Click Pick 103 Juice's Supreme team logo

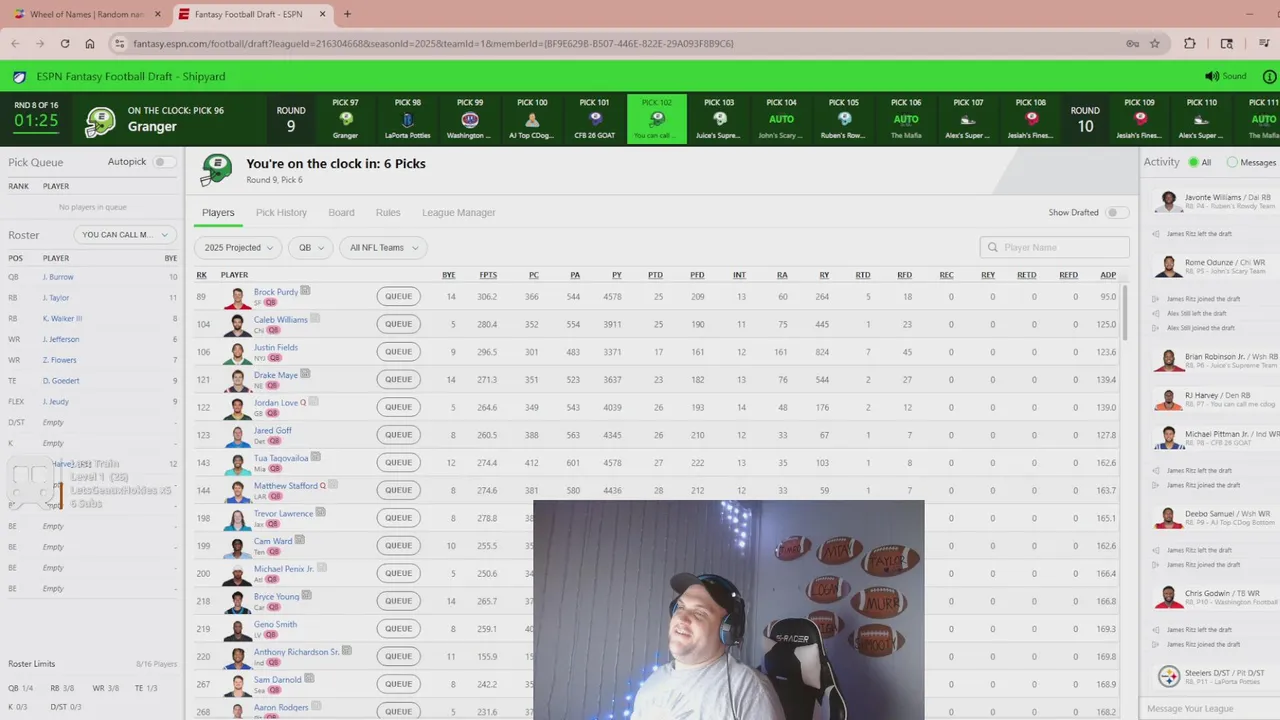719,119
